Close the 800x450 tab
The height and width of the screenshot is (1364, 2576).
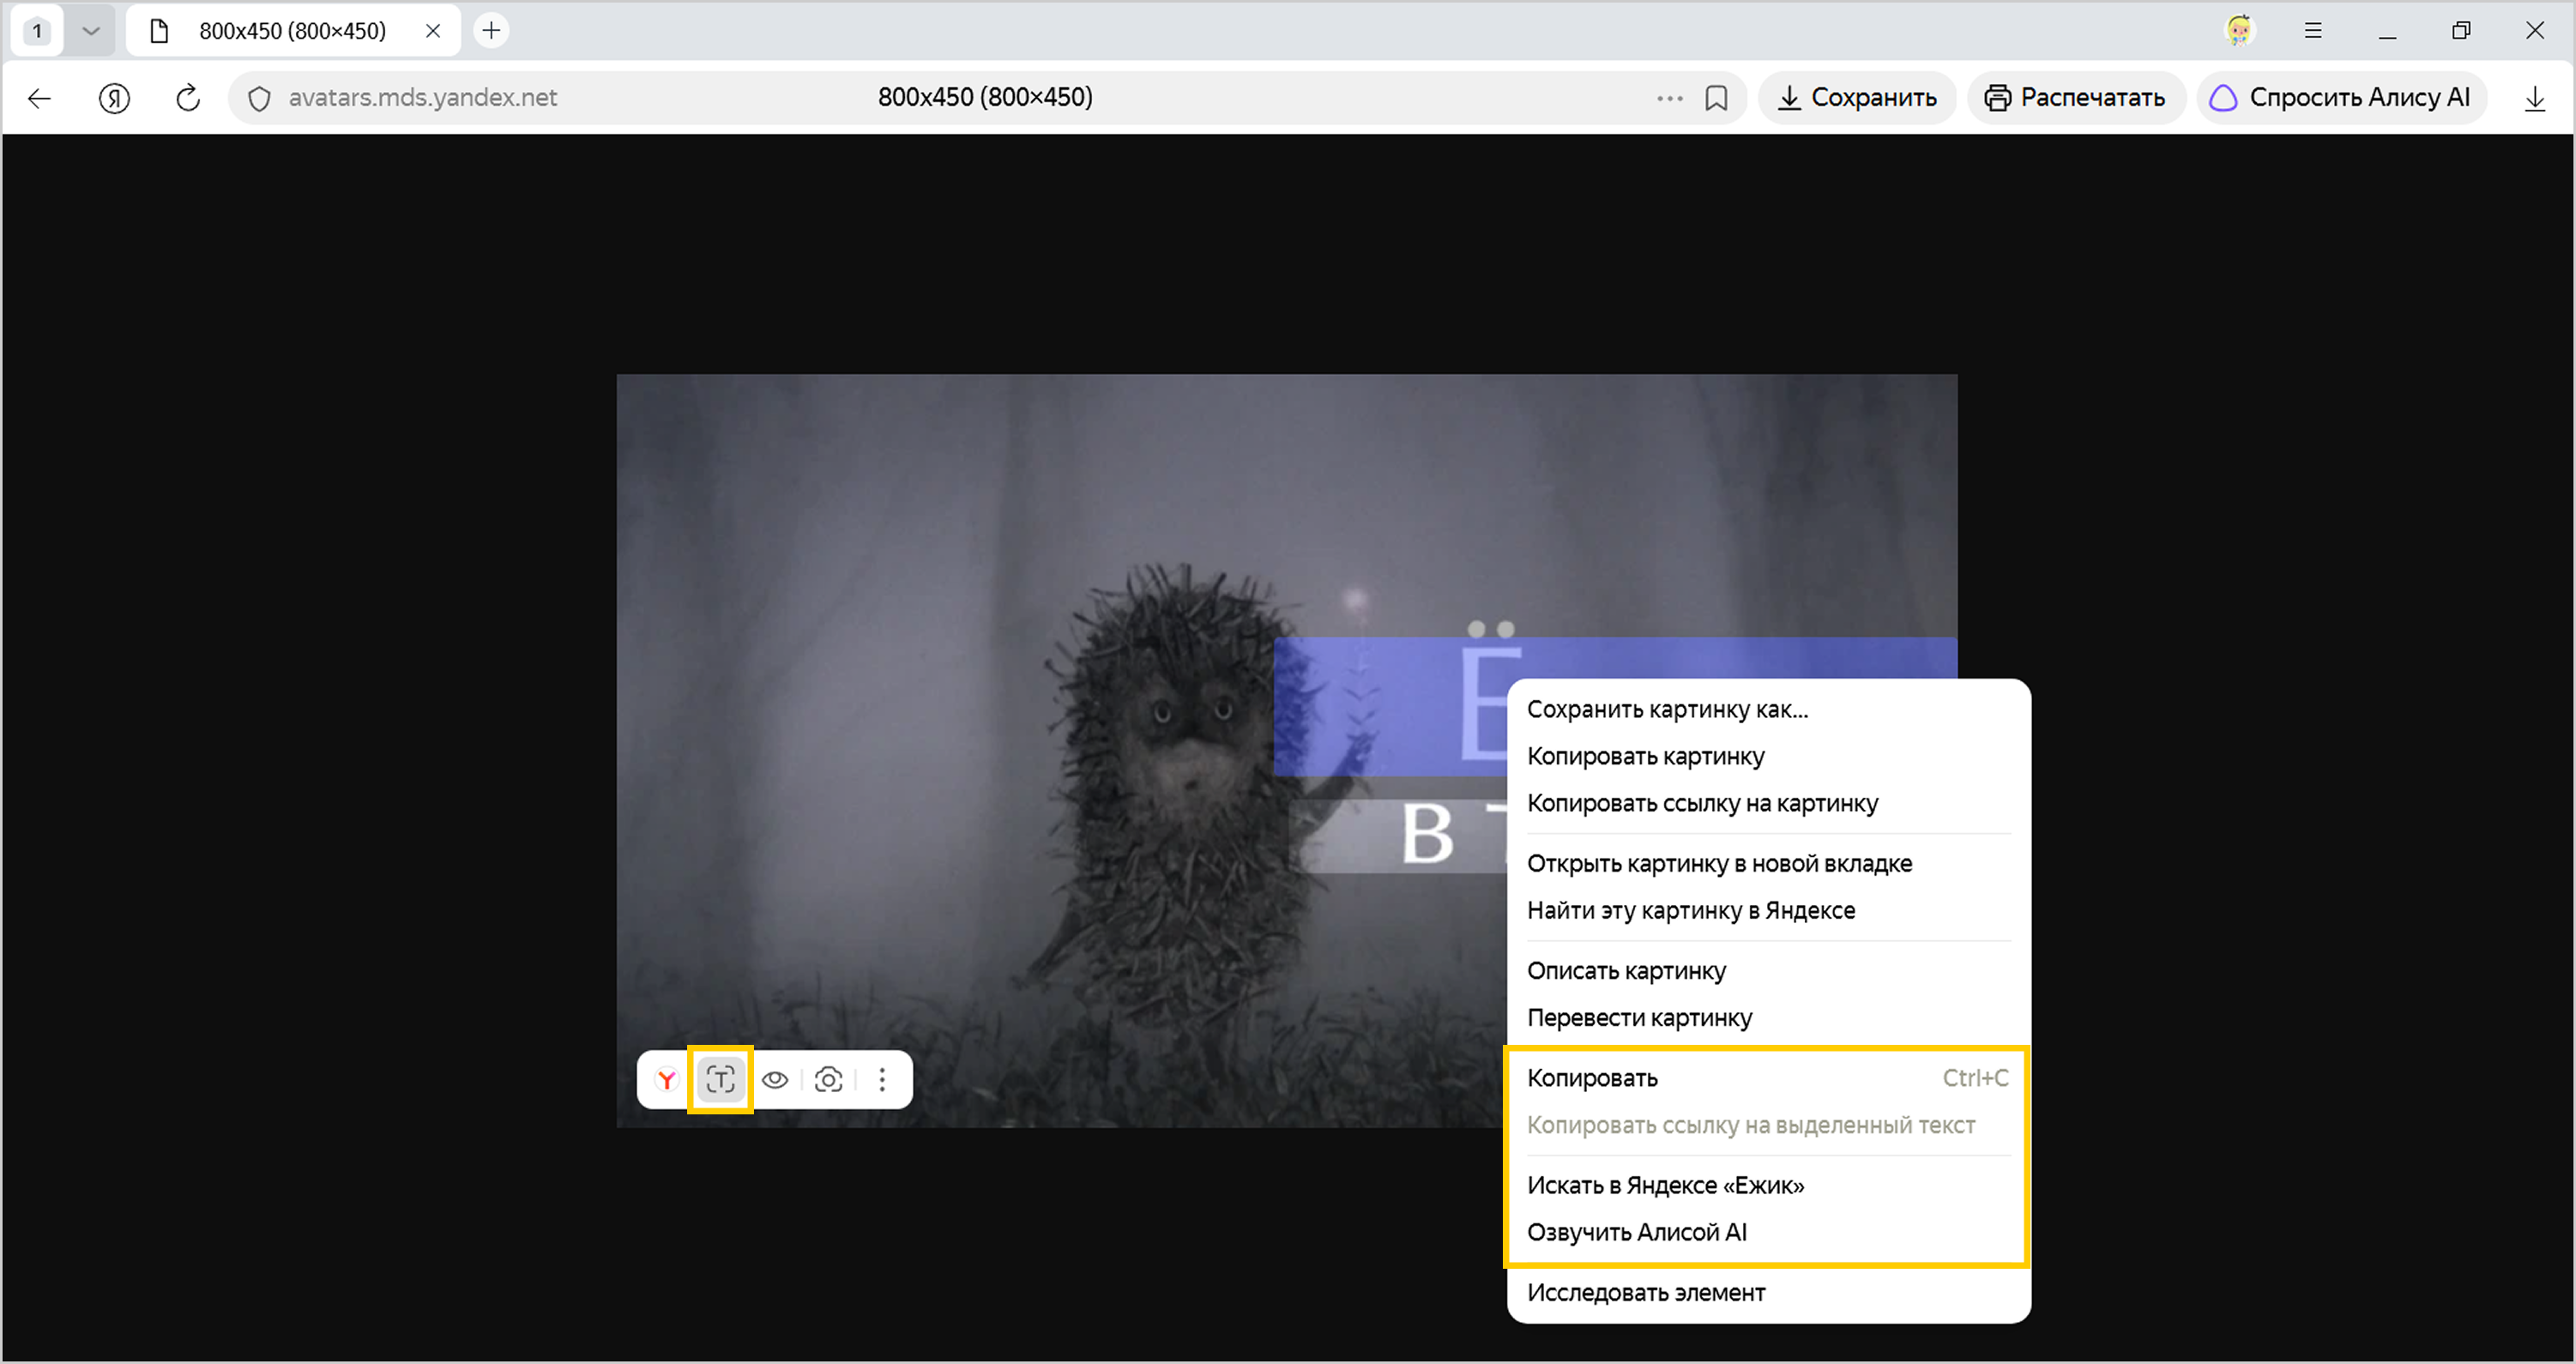click(433, 30)
